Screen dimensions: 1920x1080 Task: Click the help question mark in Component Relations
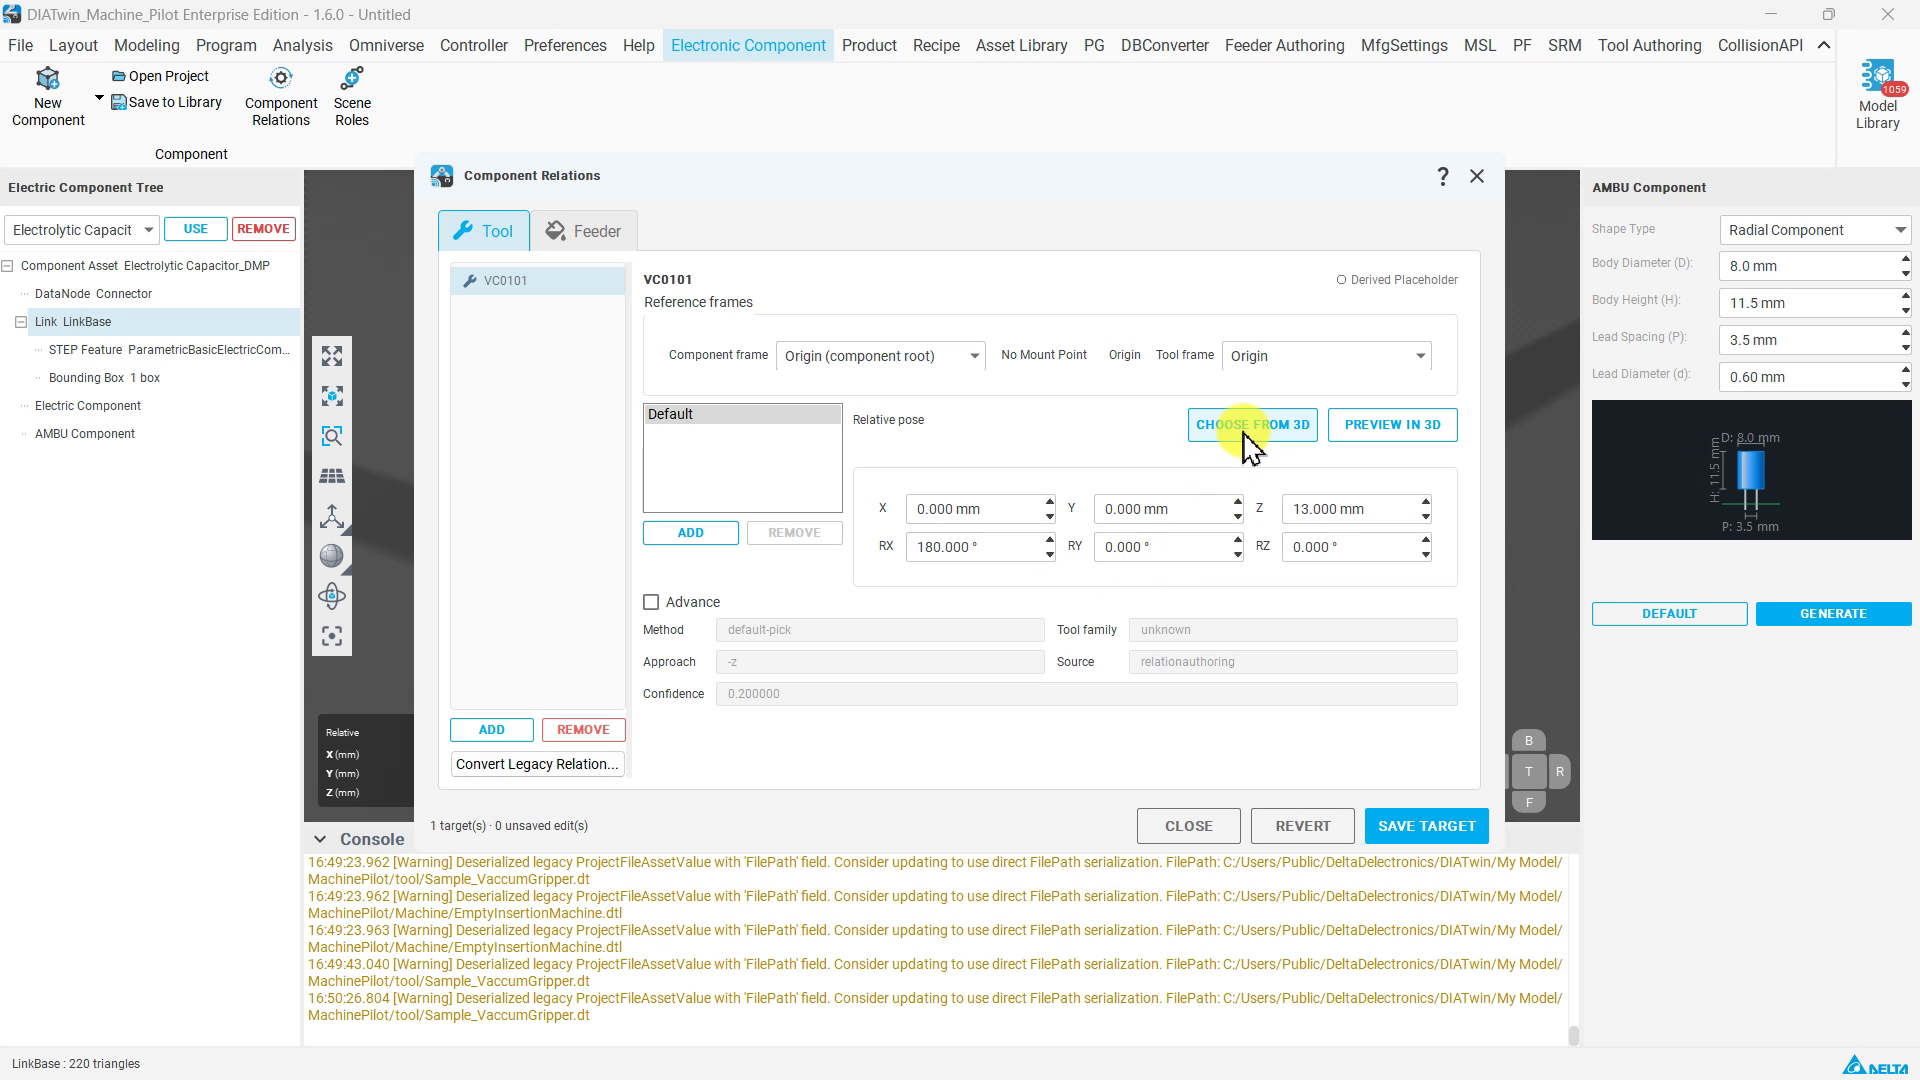click(1442, 177)
